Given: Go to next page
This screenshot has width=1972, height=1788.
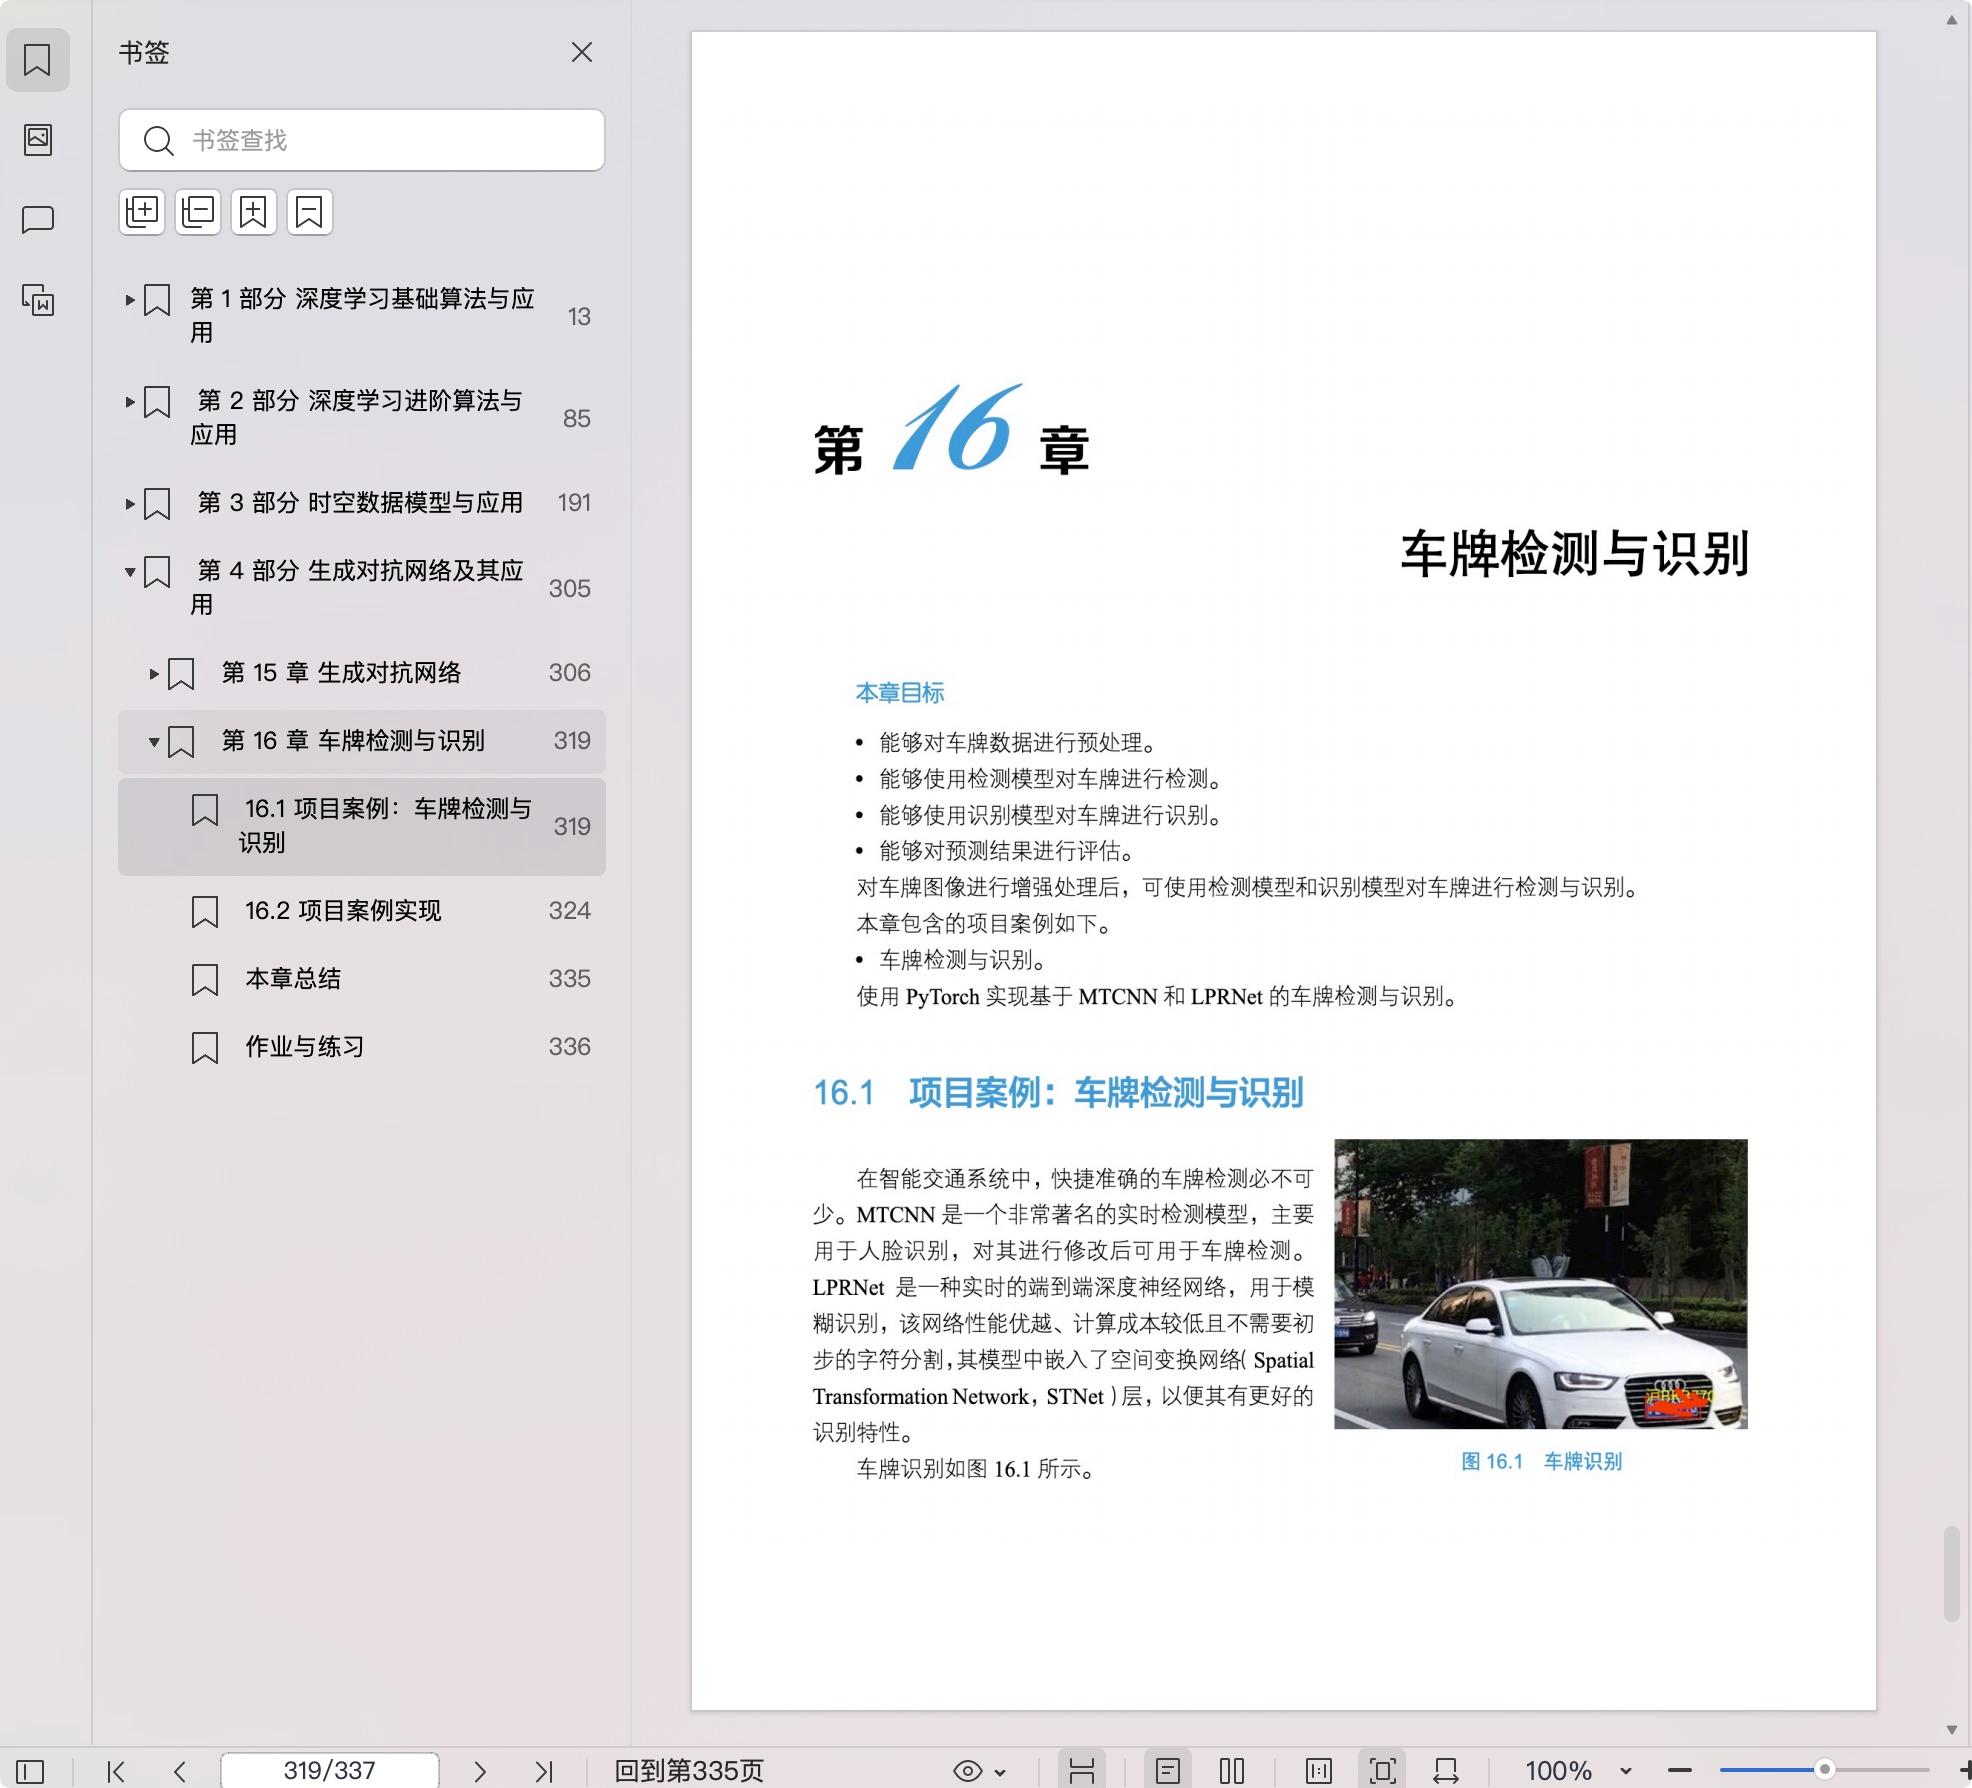Looking at the screenshot, I should coord(480,1771).
